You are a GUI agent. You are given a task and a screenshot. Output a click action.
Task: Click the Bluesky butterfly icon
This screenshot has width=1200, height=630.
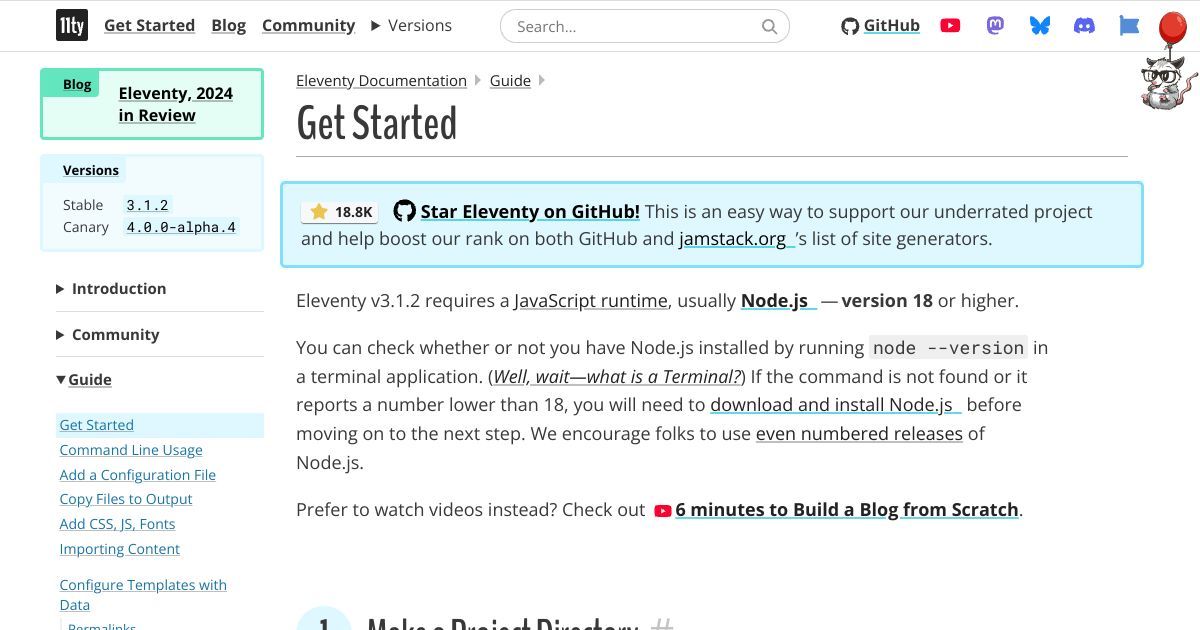point(1040,26)
